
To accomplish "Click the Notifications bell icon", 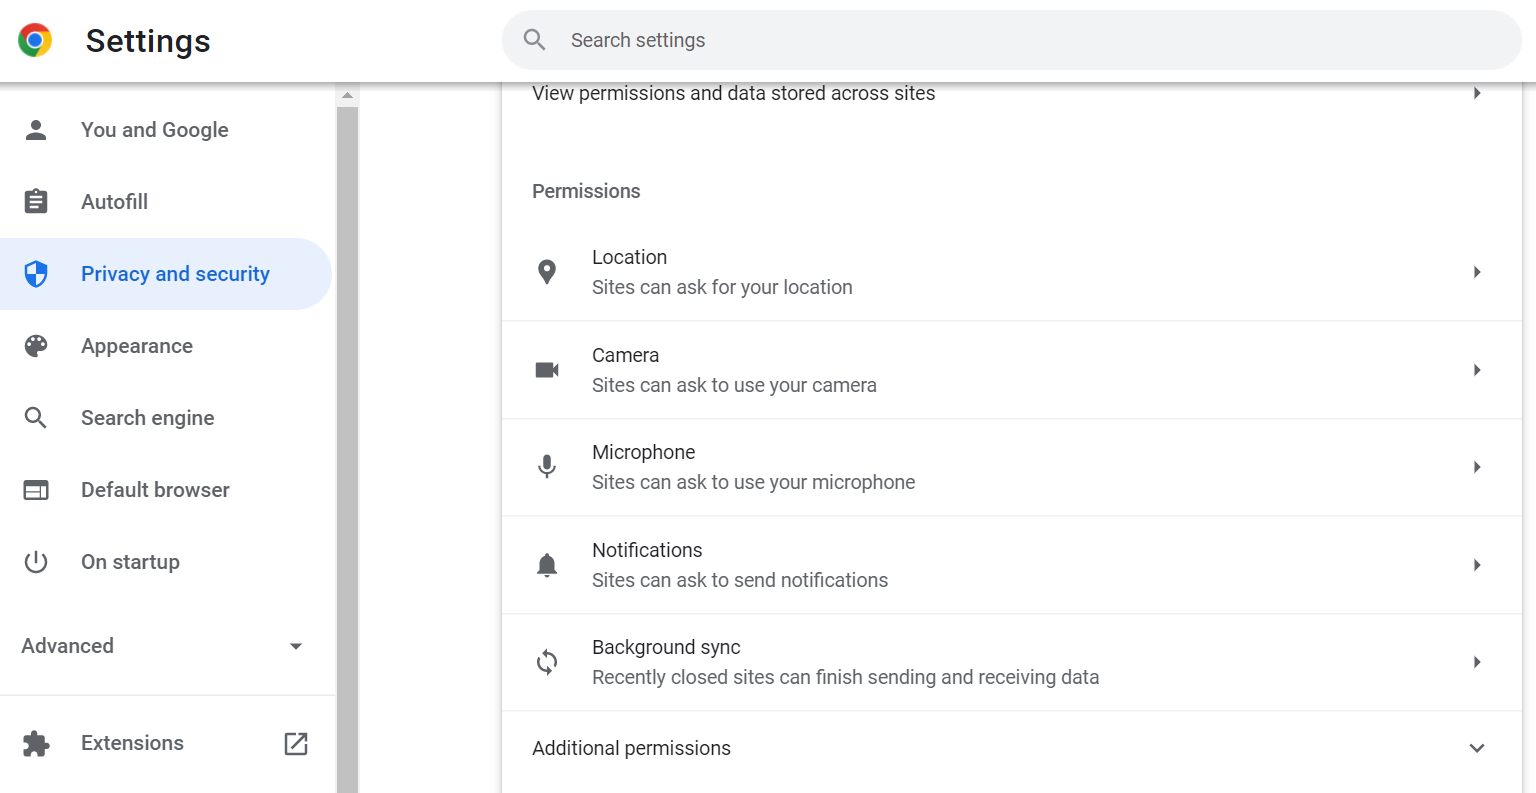I will click(x=547, y=565).
